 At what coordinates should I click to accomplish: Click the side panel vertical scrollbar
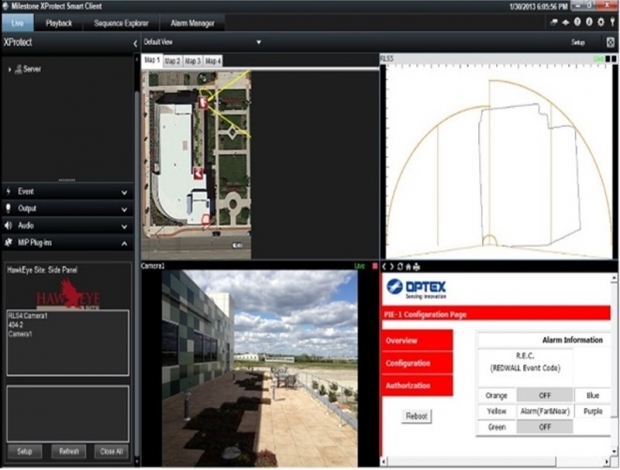point(137,261)
